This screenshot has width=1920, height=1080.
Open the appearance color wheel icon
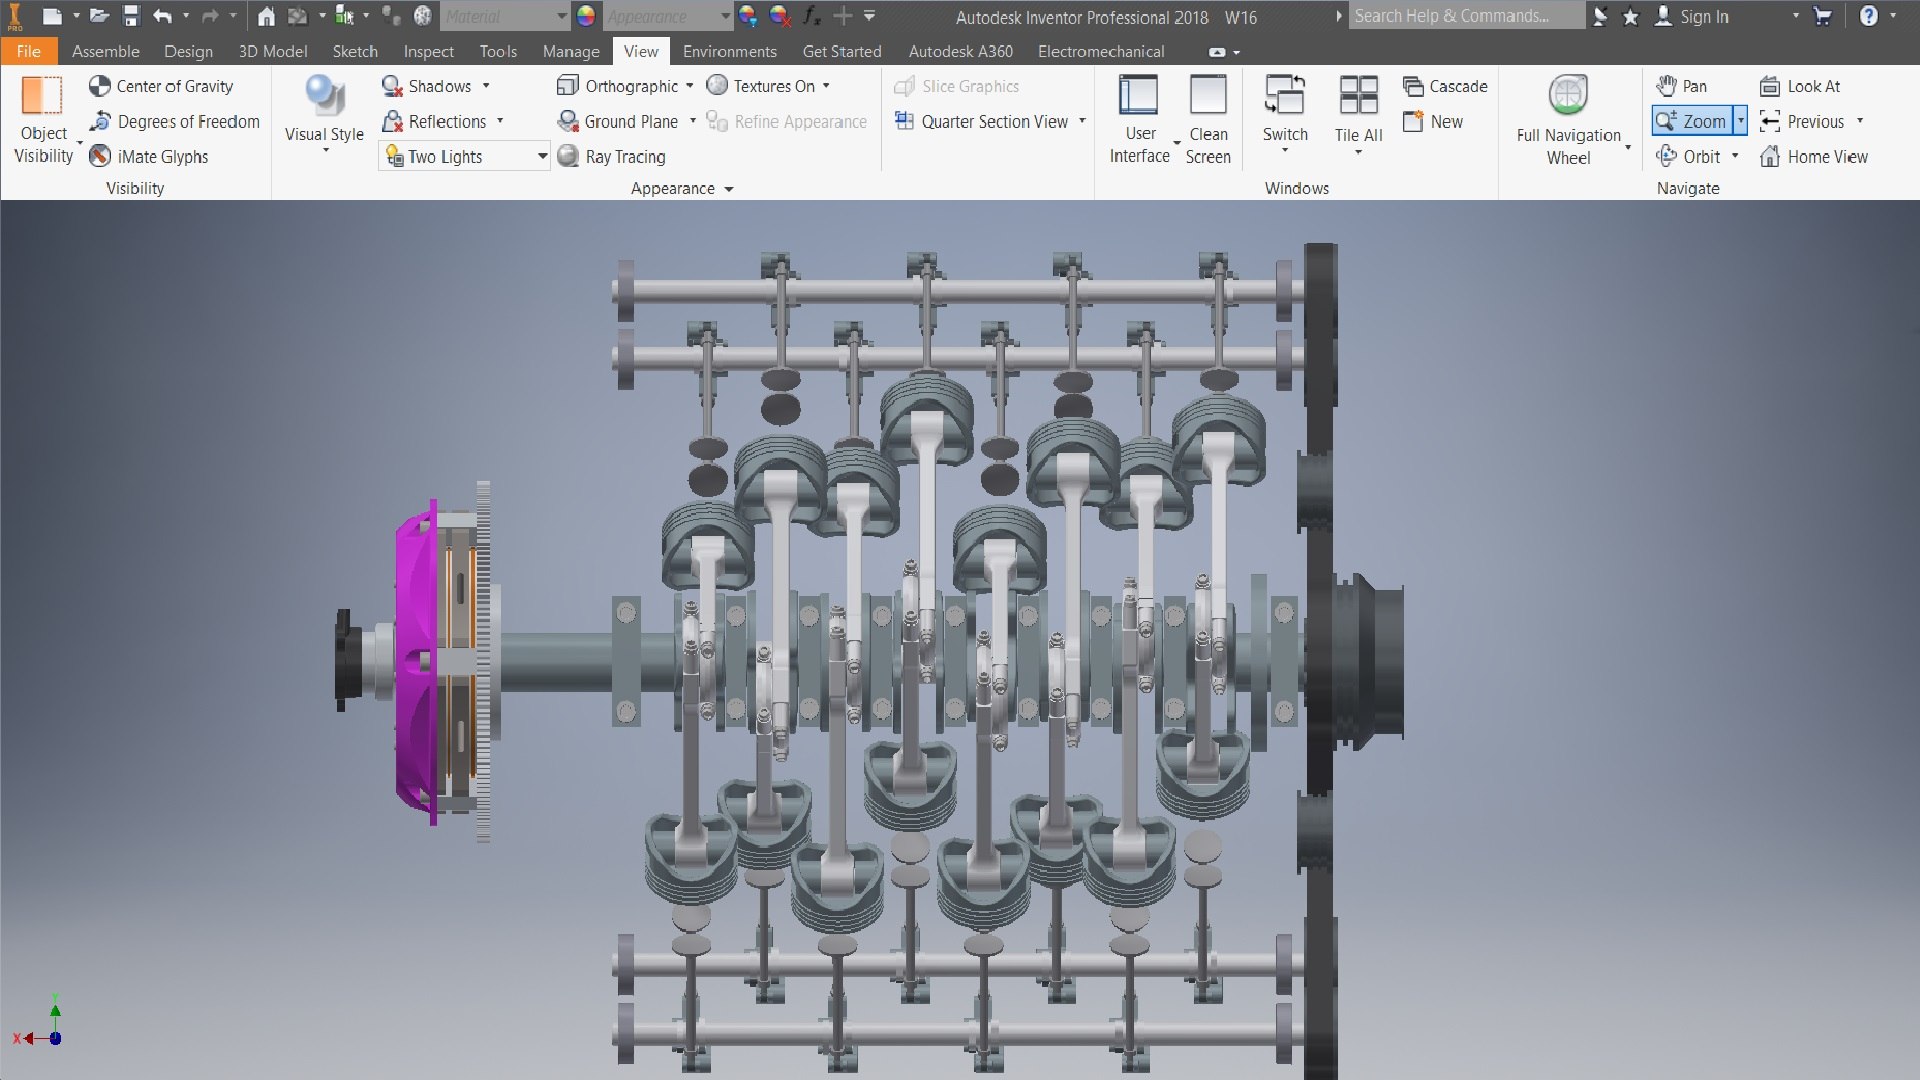[x=586, y=16]
